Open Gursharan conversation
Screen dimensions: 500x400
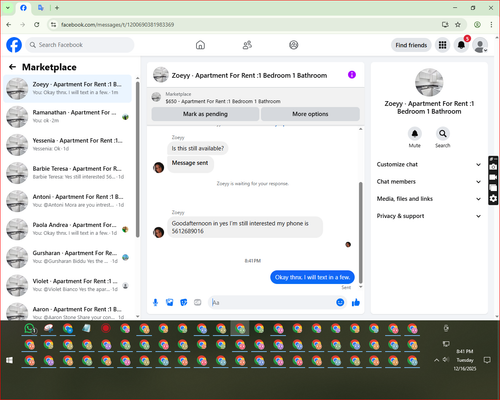tap(68, 257)
